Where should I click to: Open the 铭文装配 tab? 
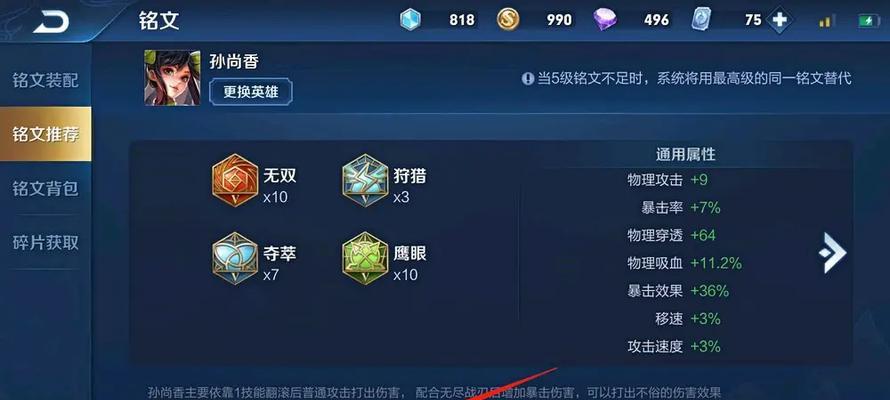pos(45,80)
